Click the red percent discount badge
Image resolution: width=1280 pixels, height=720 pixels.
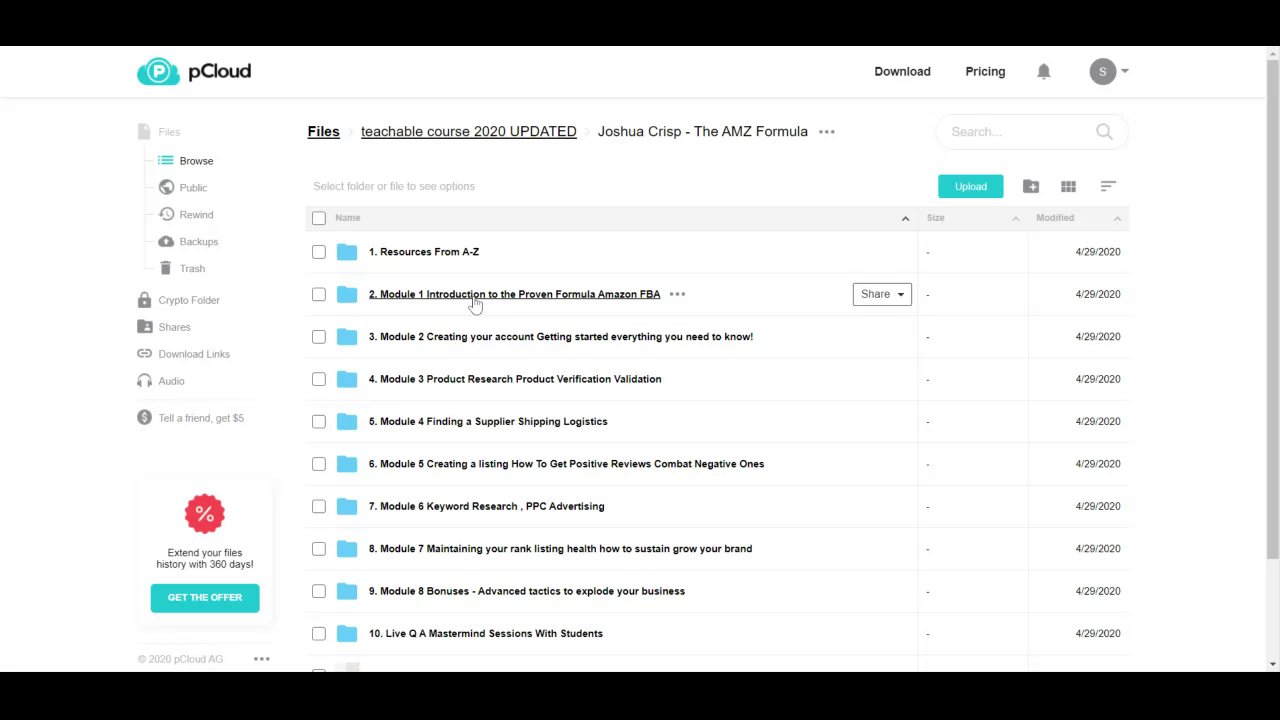pyautogui.click(x=205, y=514)
